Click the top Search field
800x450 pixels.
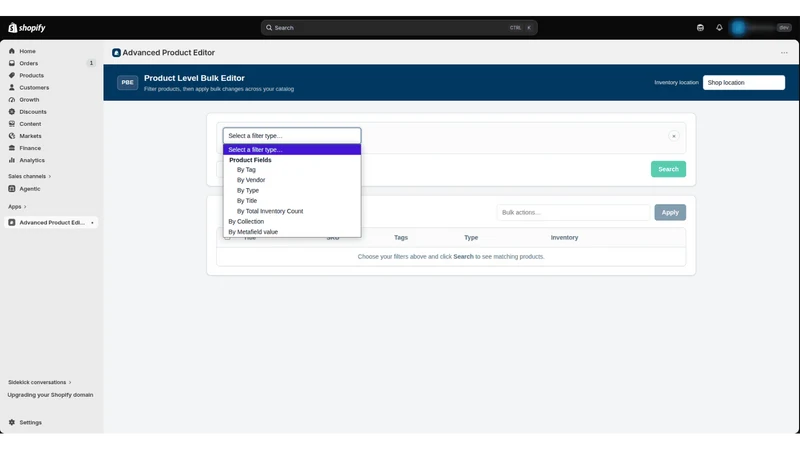pos(399,28)
